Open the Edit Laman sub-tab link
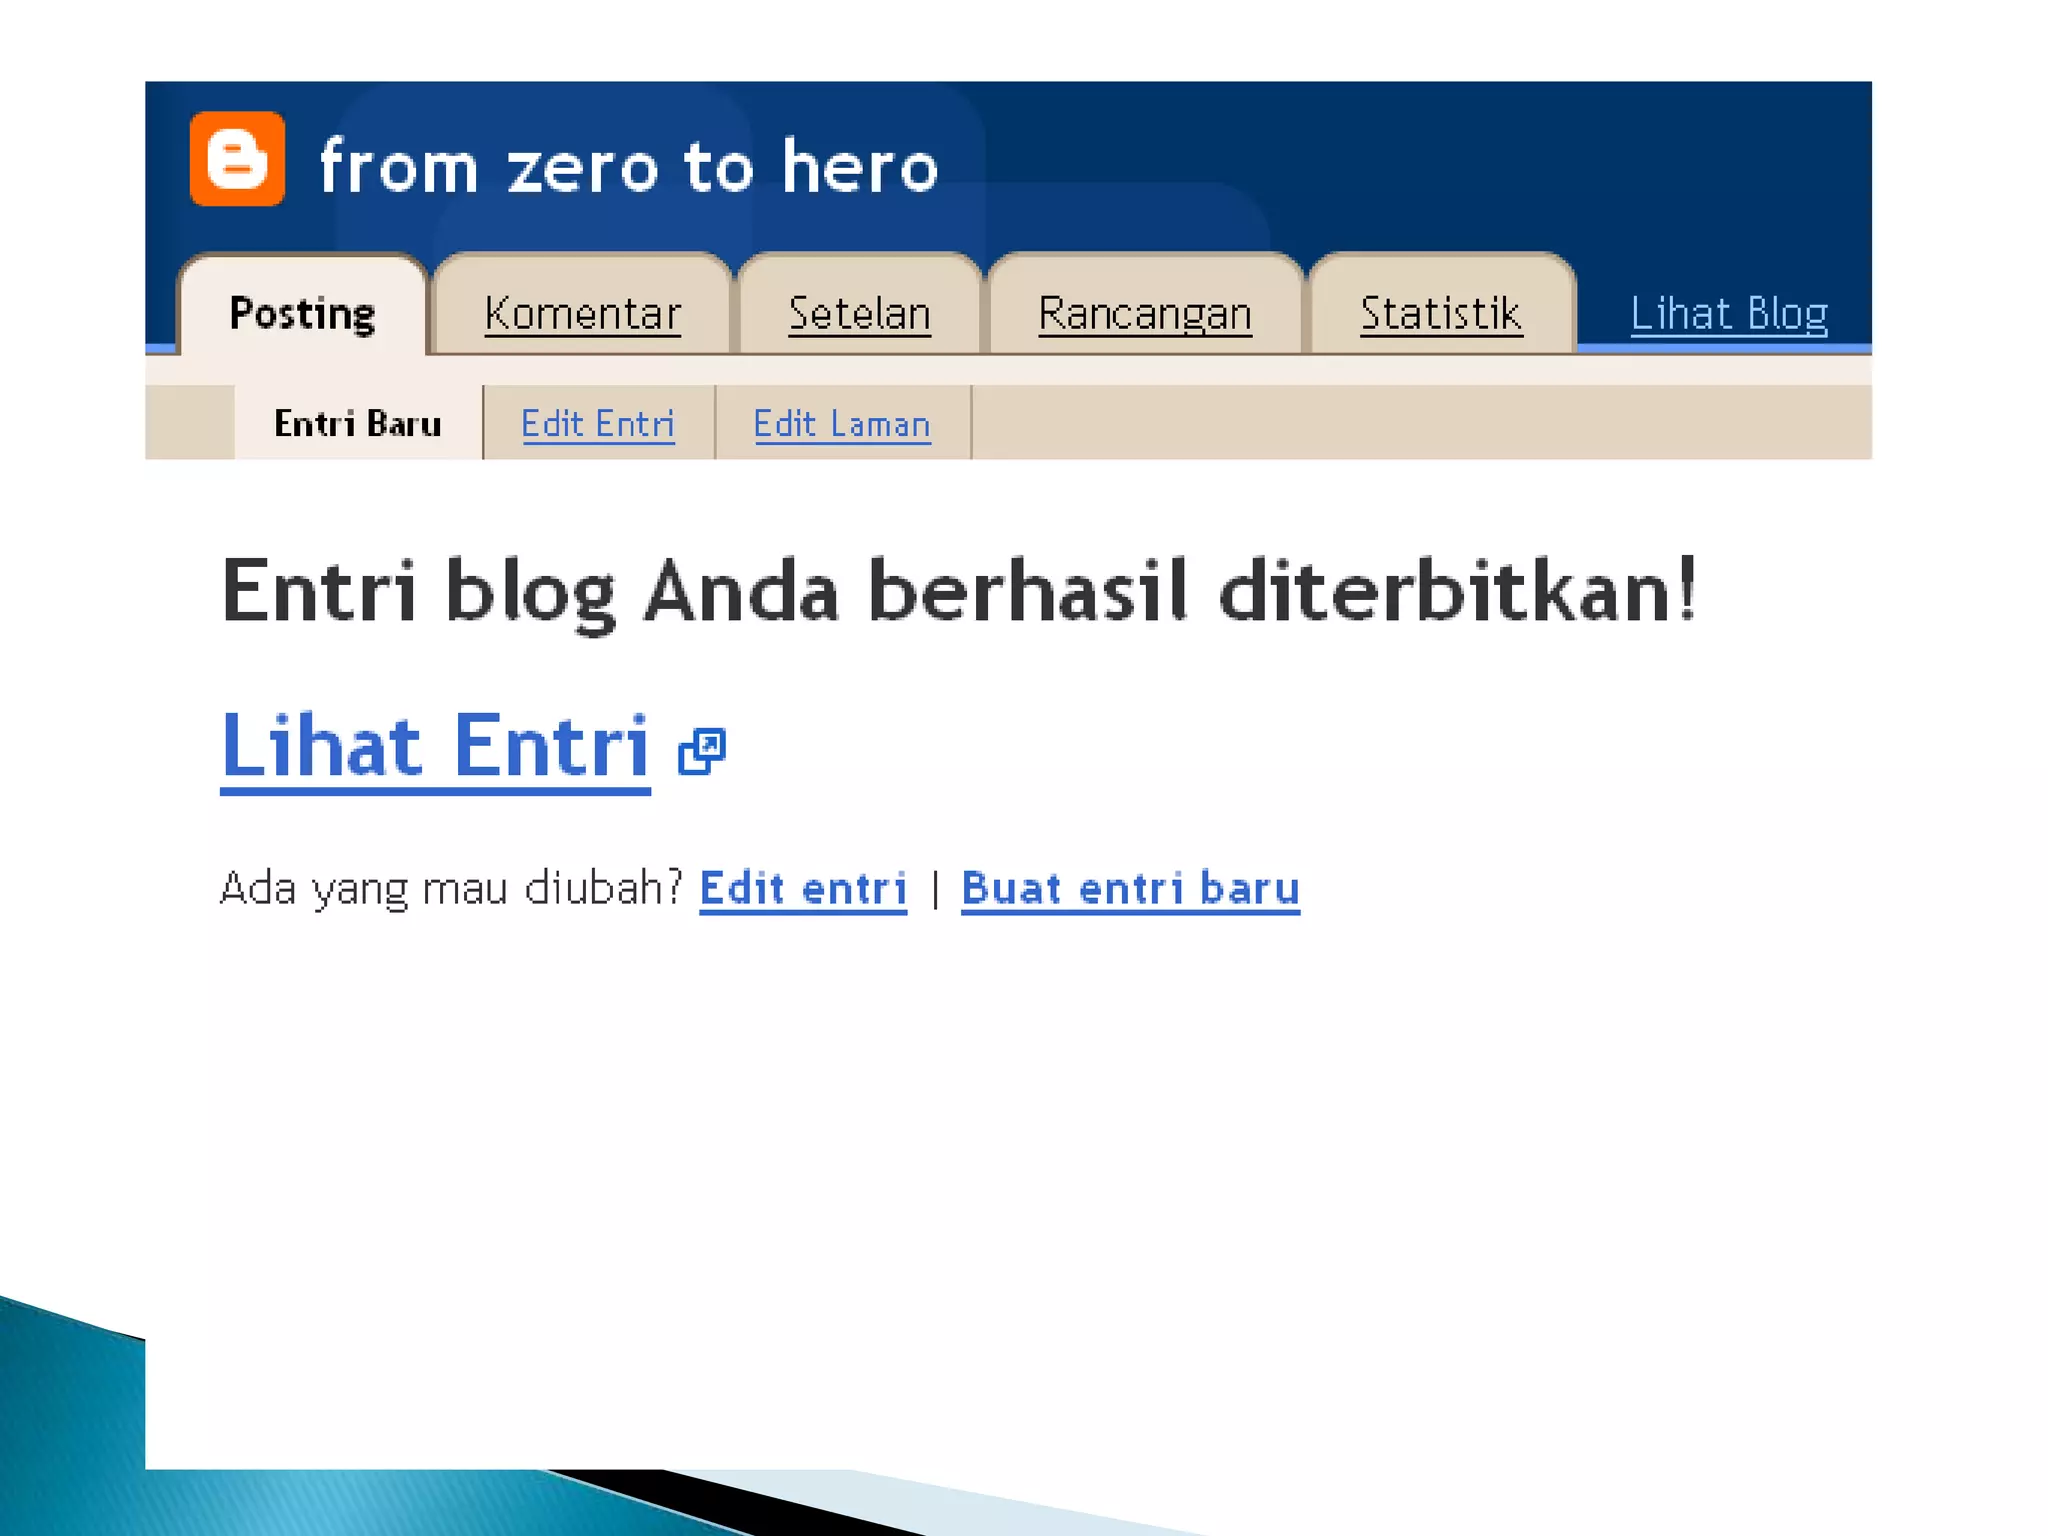2048x1536 pixels. (841, 424)
